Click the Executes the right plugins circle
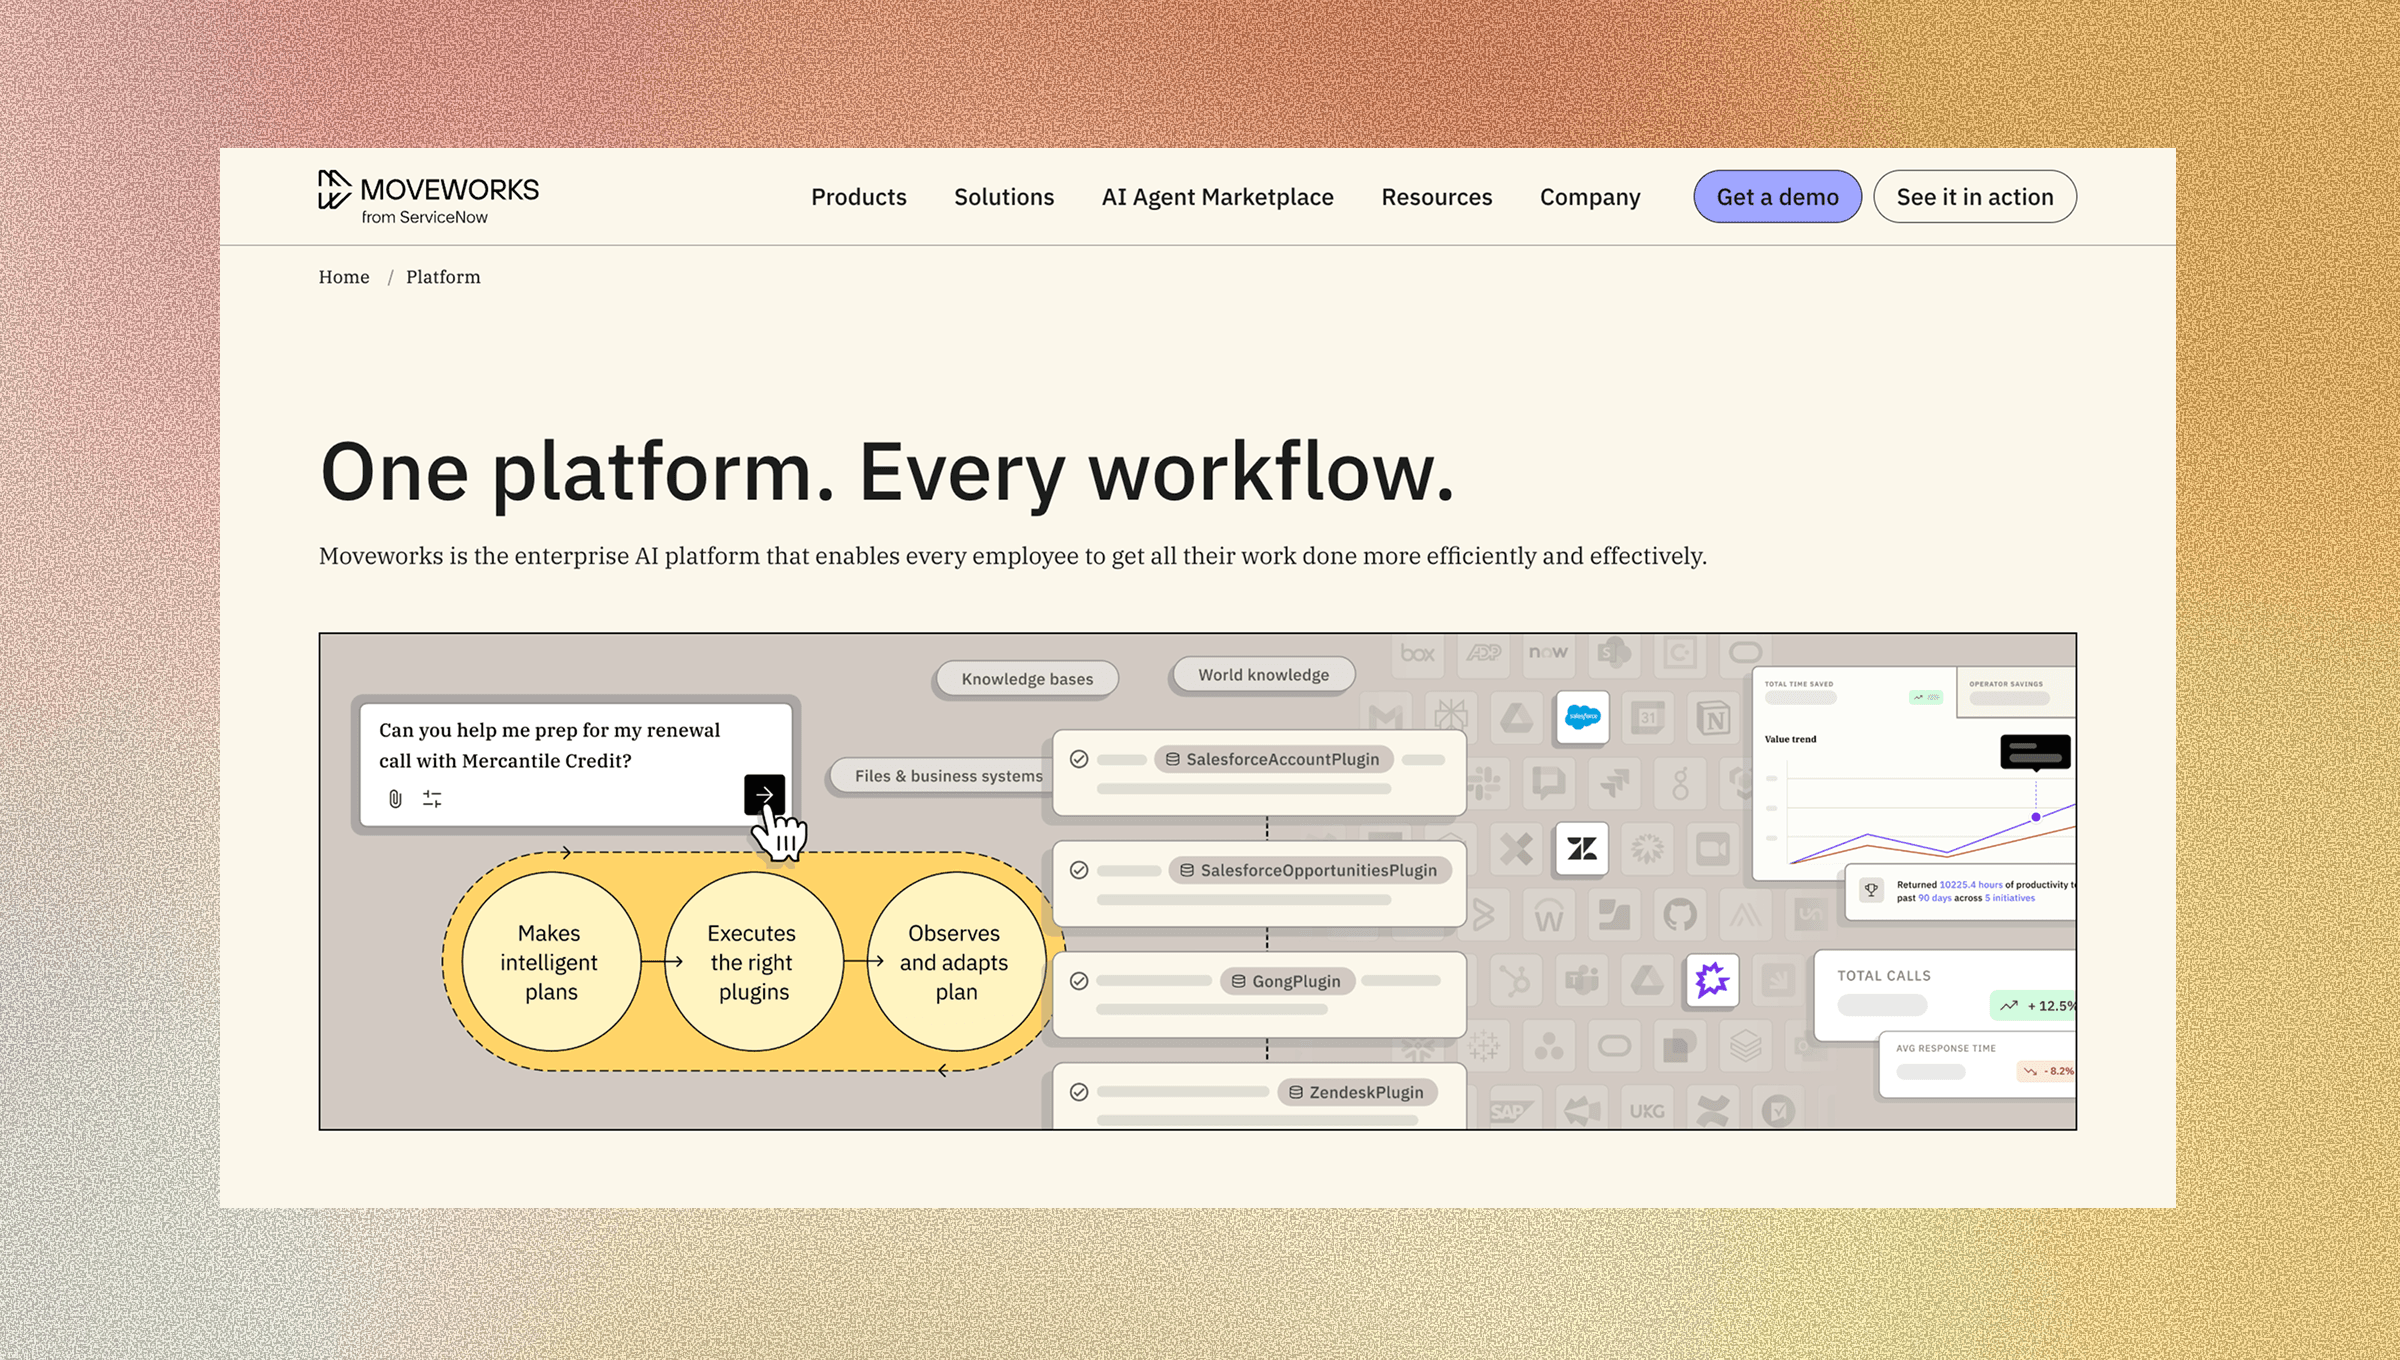 [x=753, y=962]
